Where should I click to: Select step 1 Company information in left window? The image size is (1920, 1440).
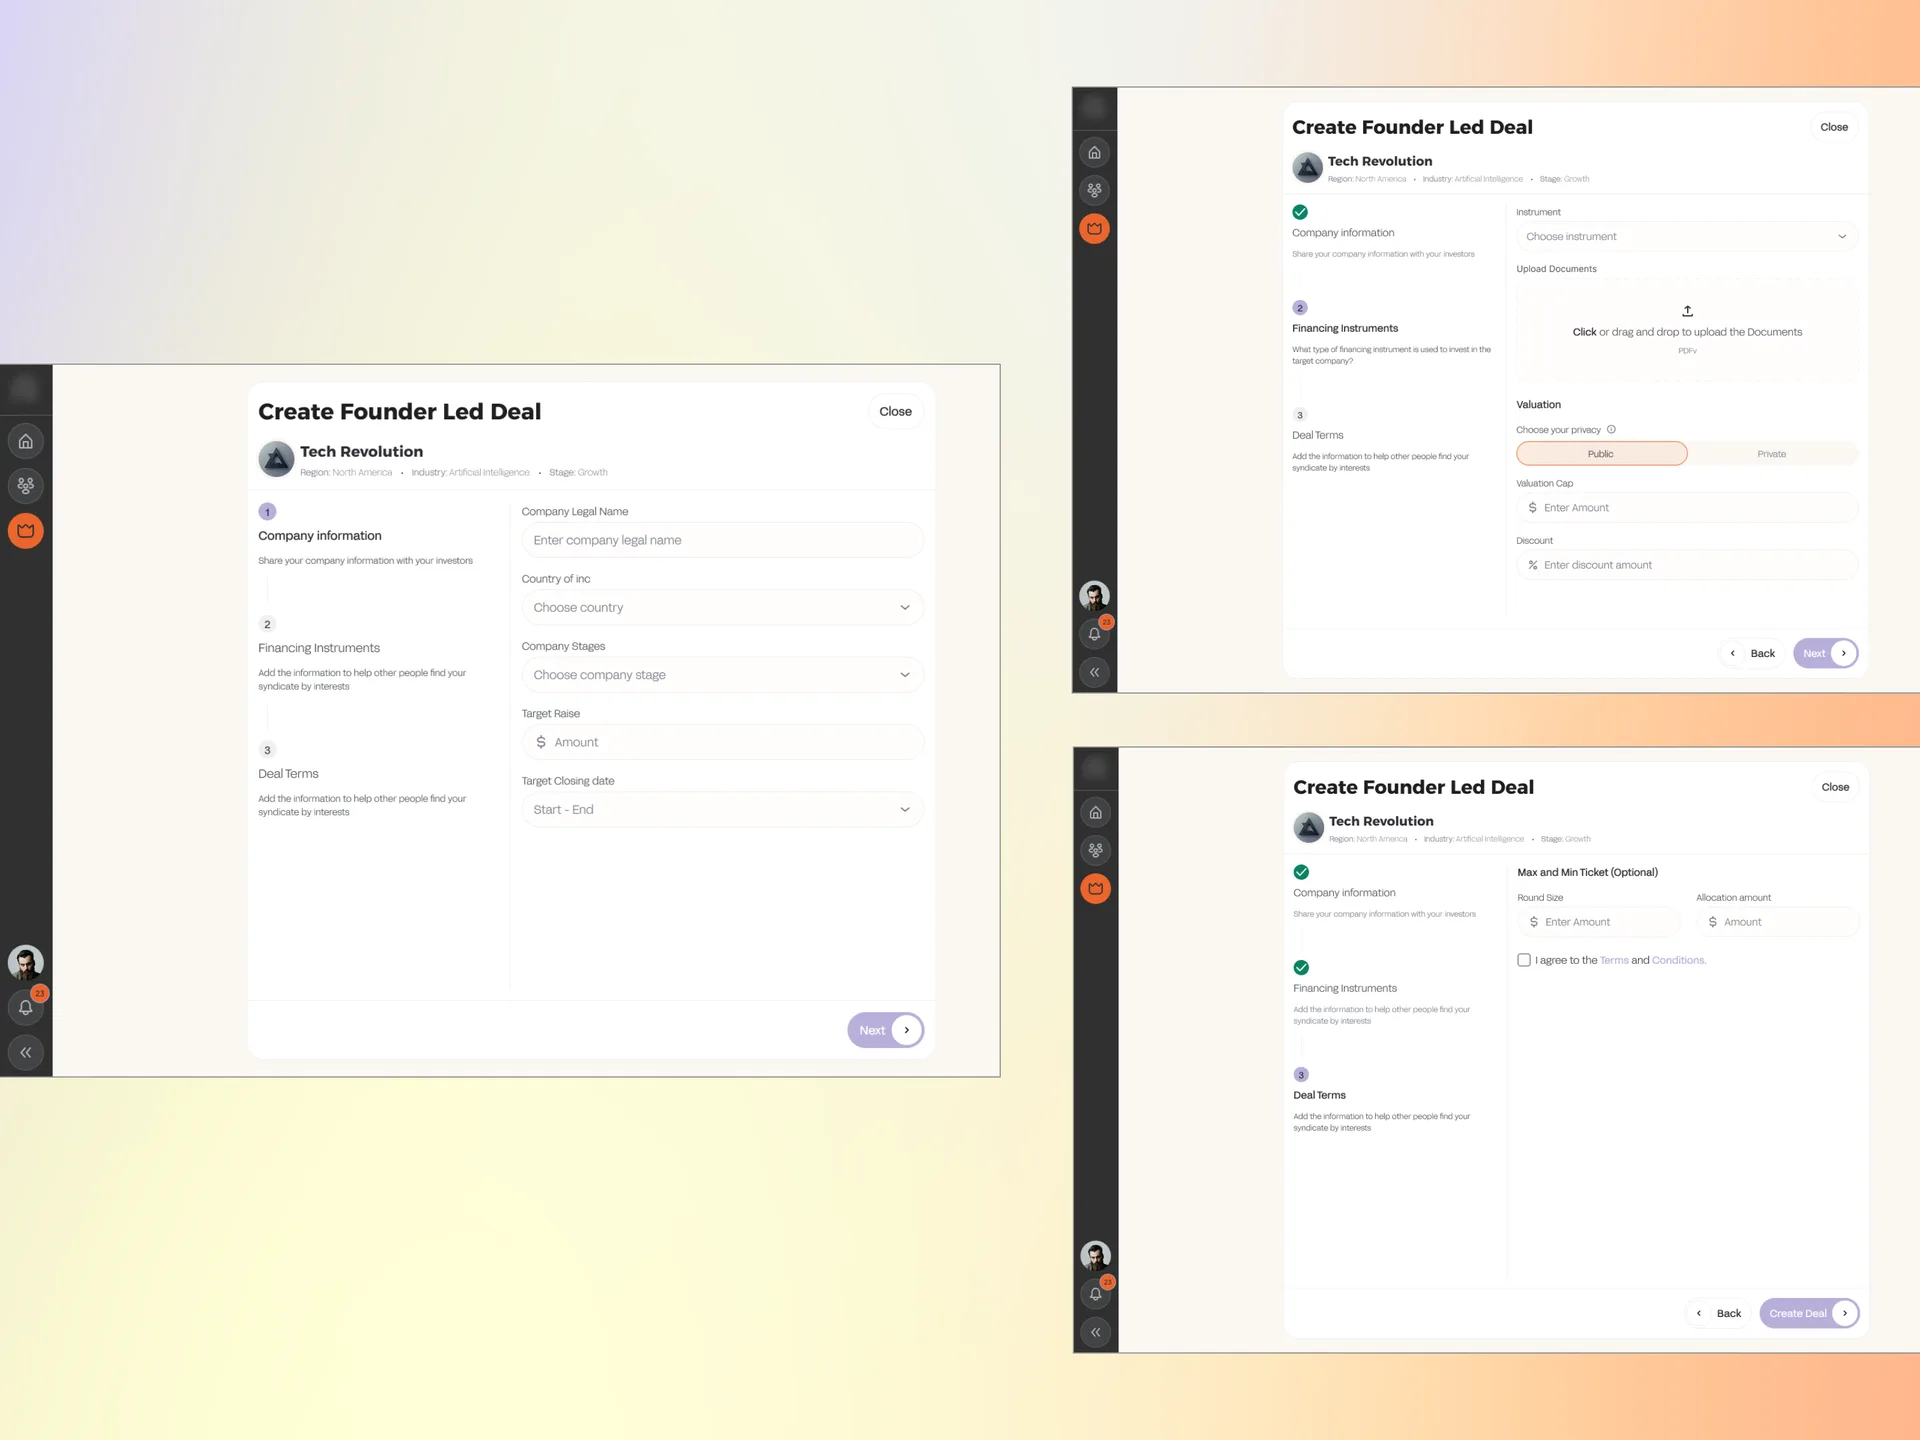click(x=366, y=537)
